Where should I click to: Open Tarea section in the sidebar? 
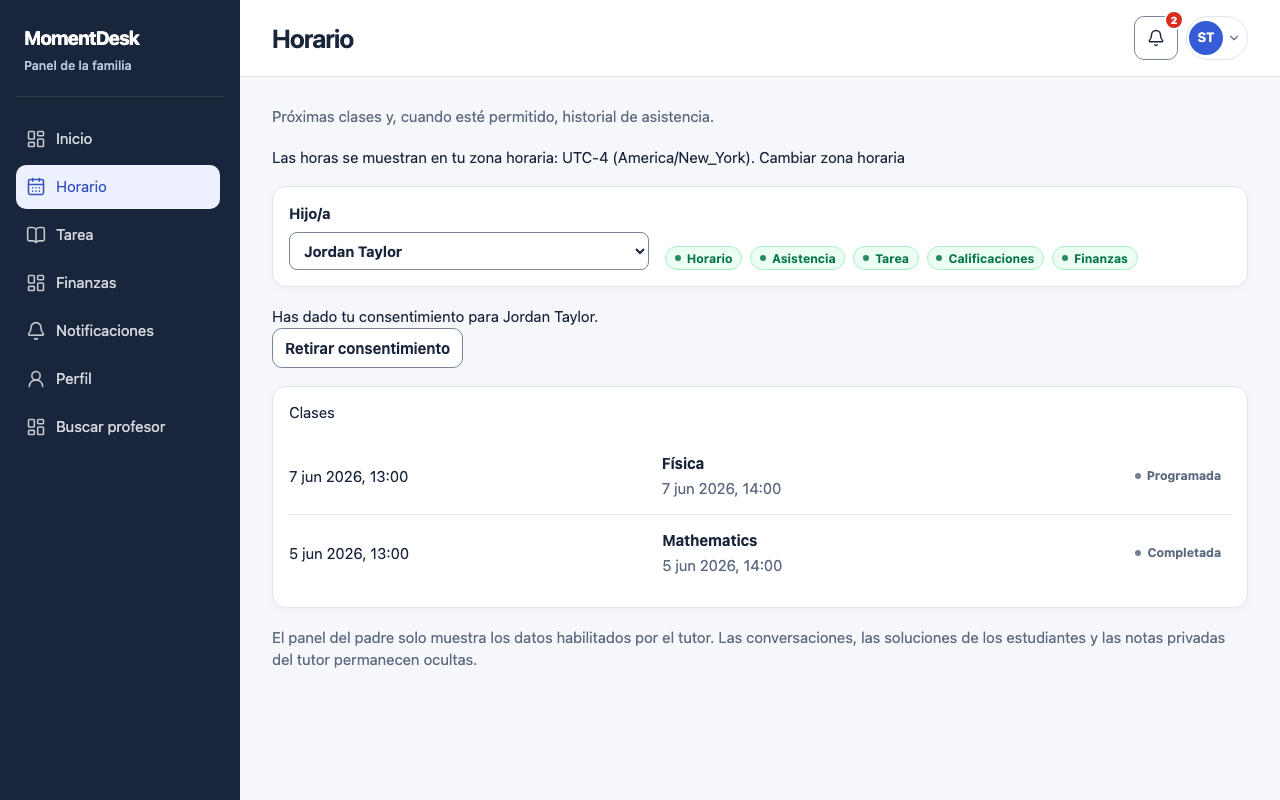click(118, 235)
